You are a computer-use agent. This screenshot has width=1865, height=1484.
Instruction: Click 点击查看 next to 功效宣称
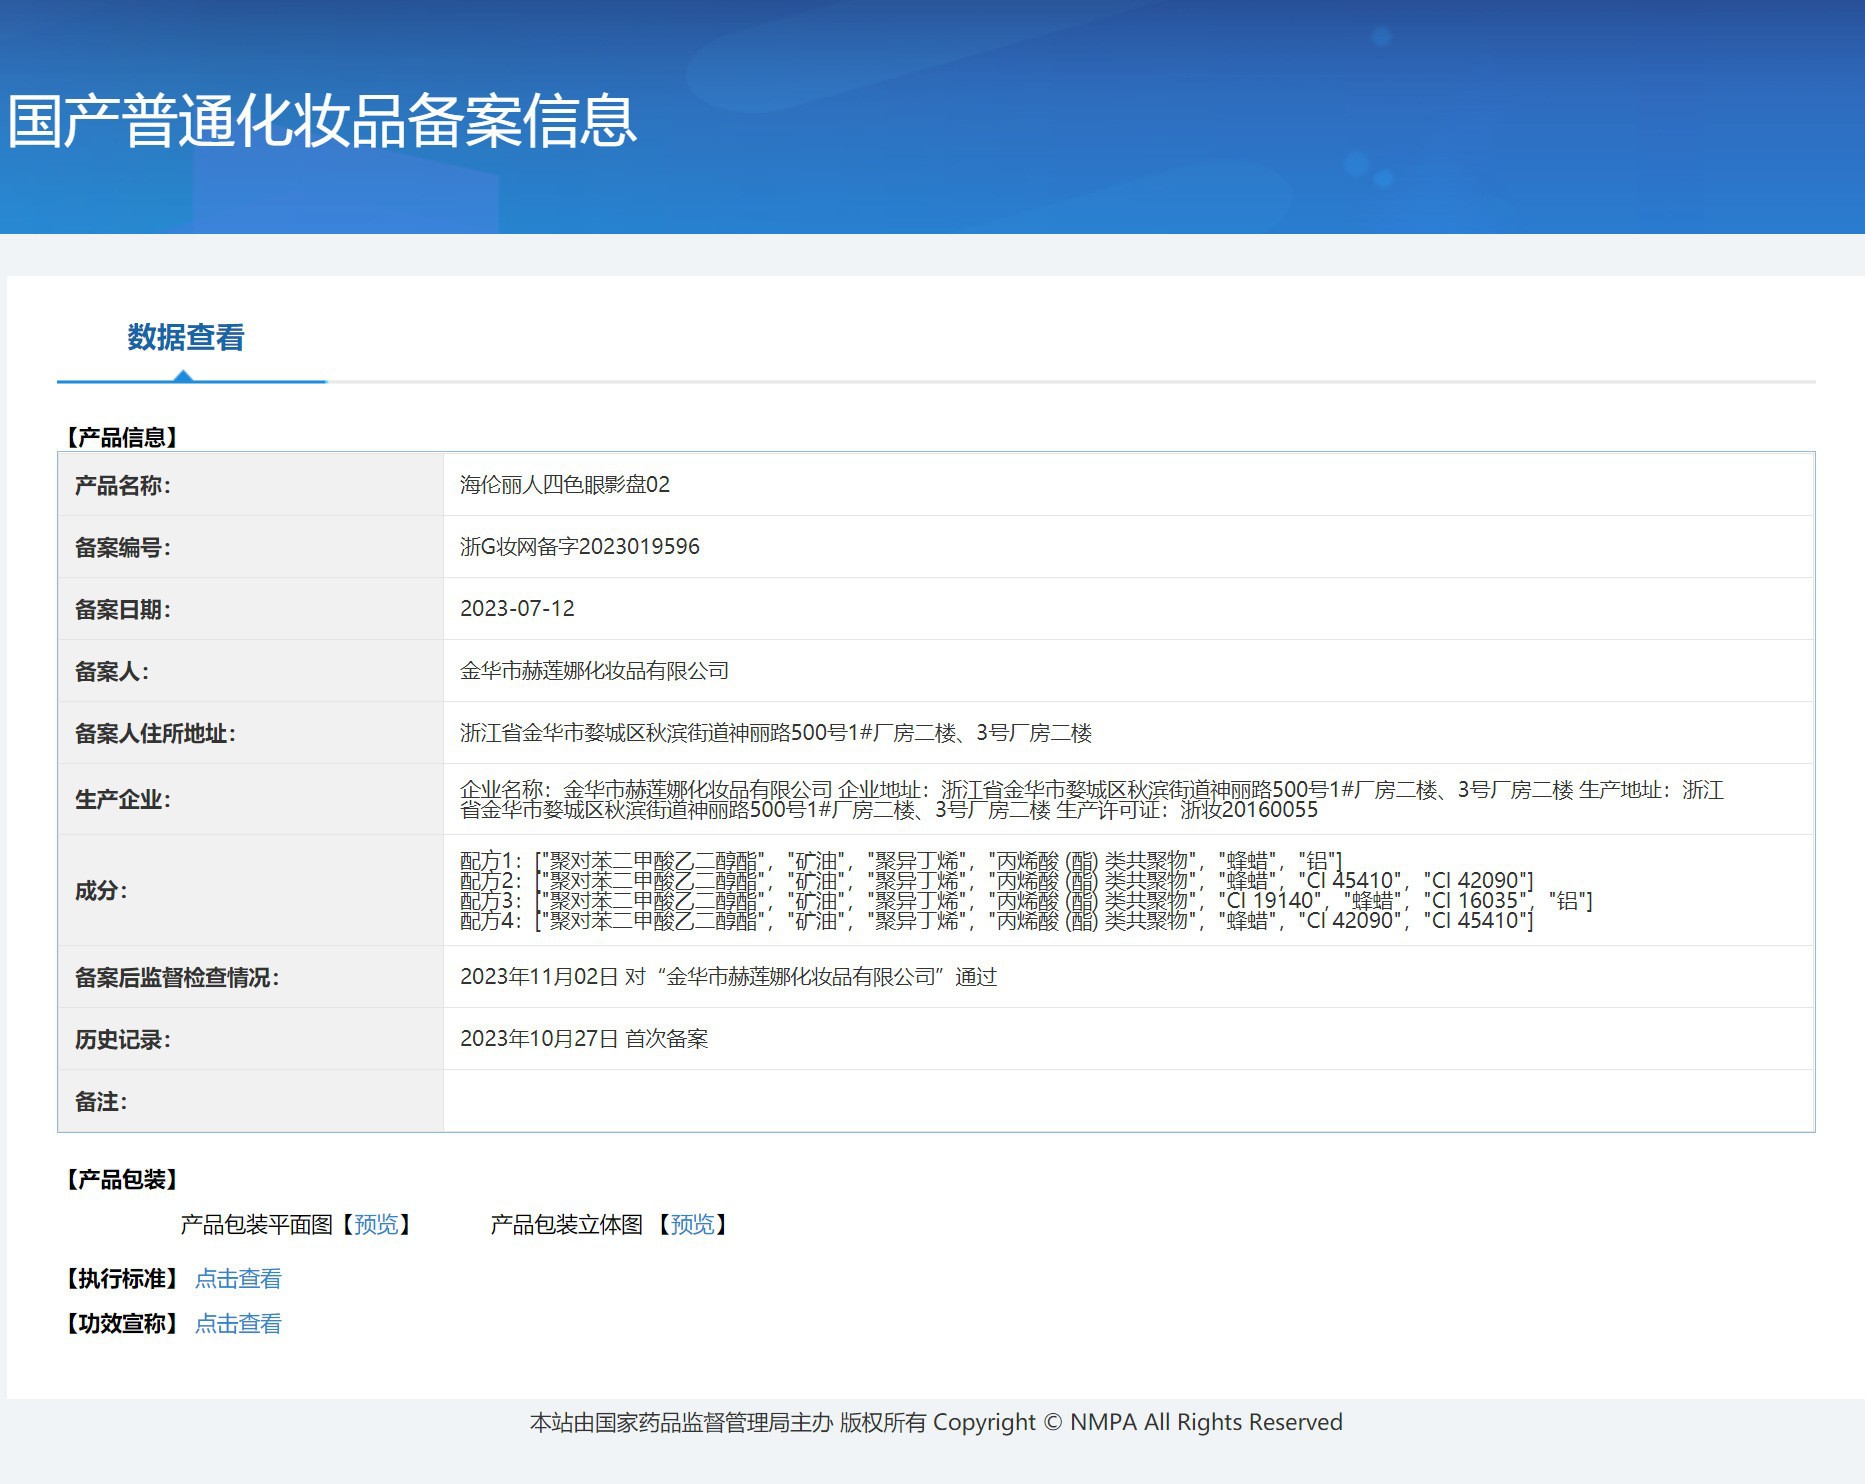[238, 1324]
